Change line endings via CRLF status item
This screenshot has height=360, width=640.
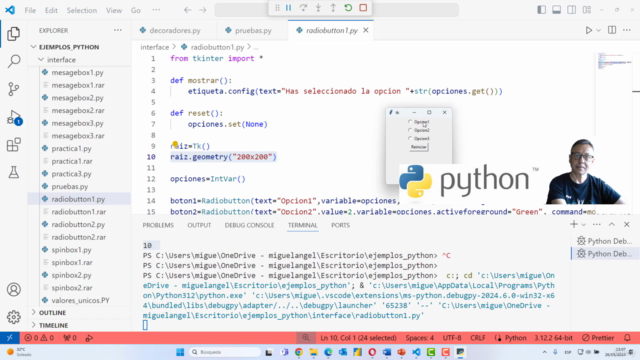[x=478, y=338]
